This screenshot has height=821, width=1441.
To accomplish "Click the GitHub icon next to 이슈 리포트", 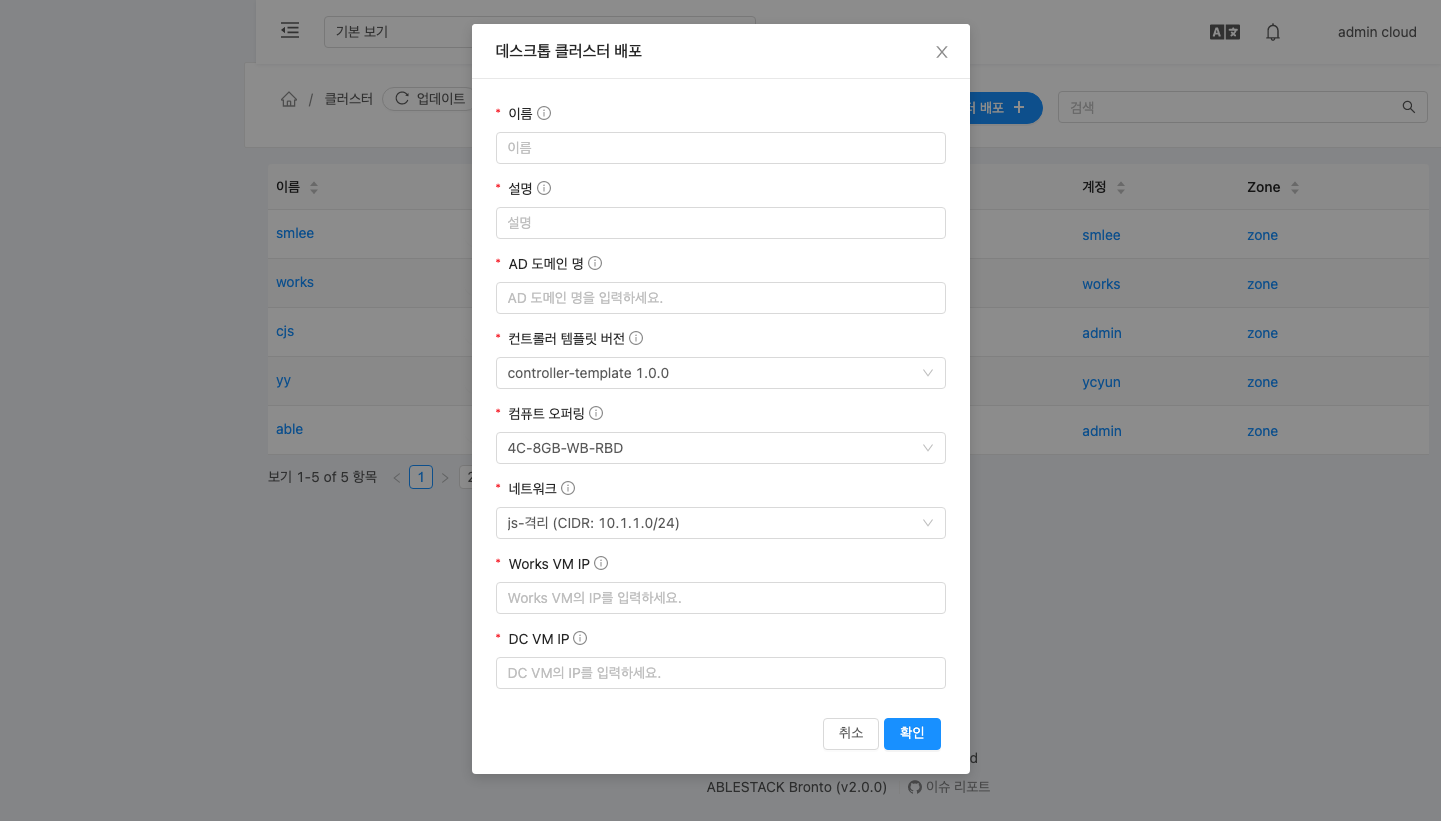I will [914, 787].
